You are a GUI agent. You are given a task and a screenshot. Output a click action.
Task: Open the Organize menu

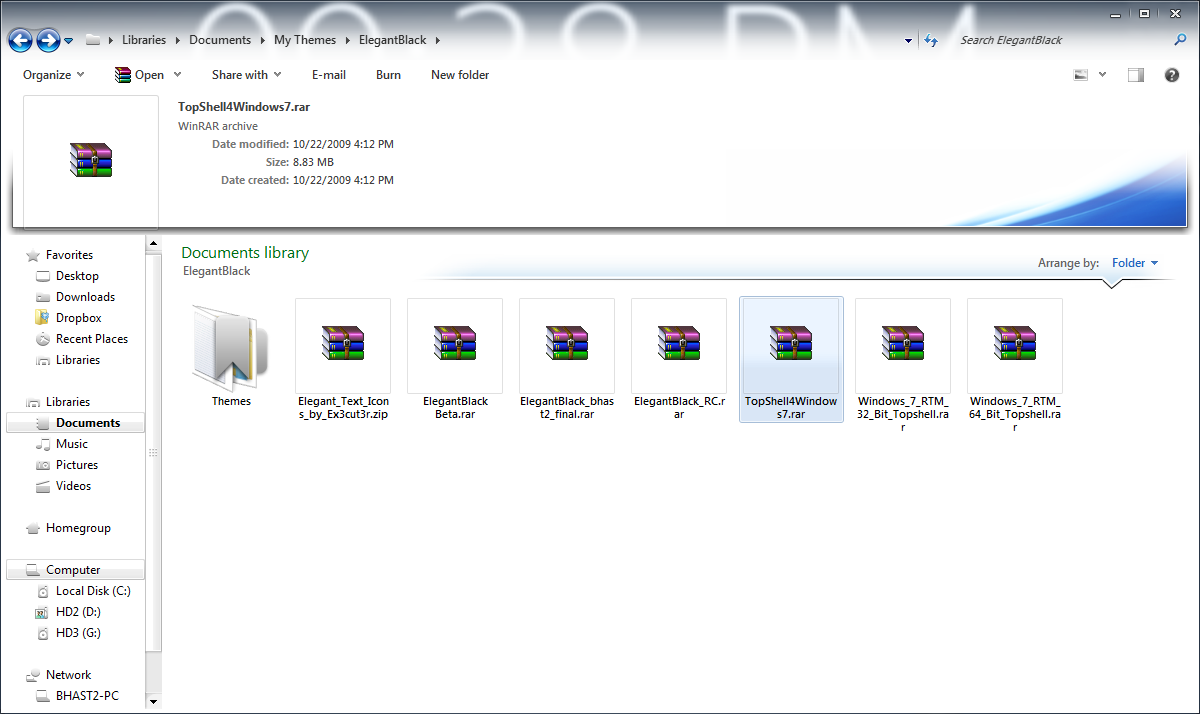tap(54, 75)
